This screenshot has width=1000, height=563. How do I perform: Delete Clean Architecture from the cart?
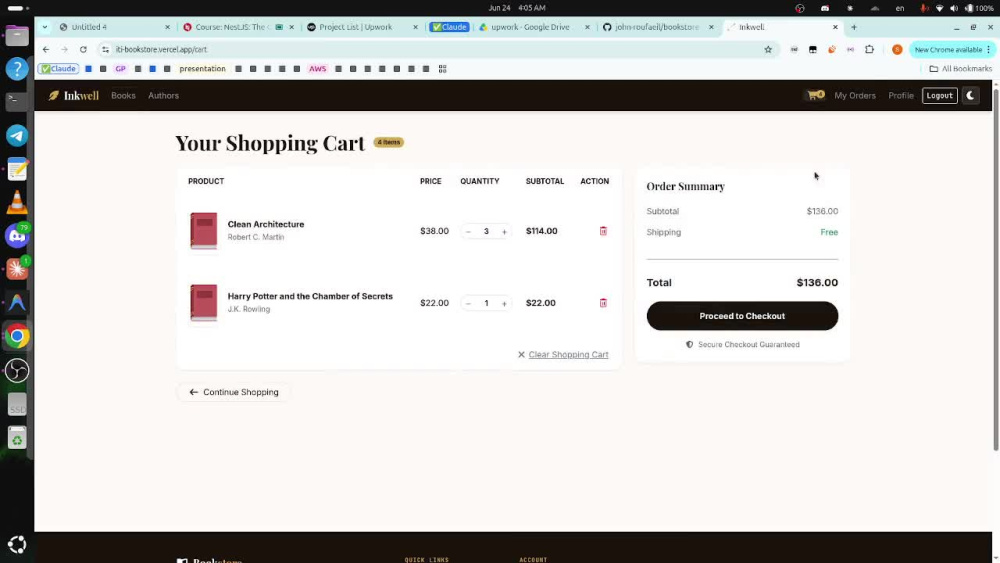point(603,231)
